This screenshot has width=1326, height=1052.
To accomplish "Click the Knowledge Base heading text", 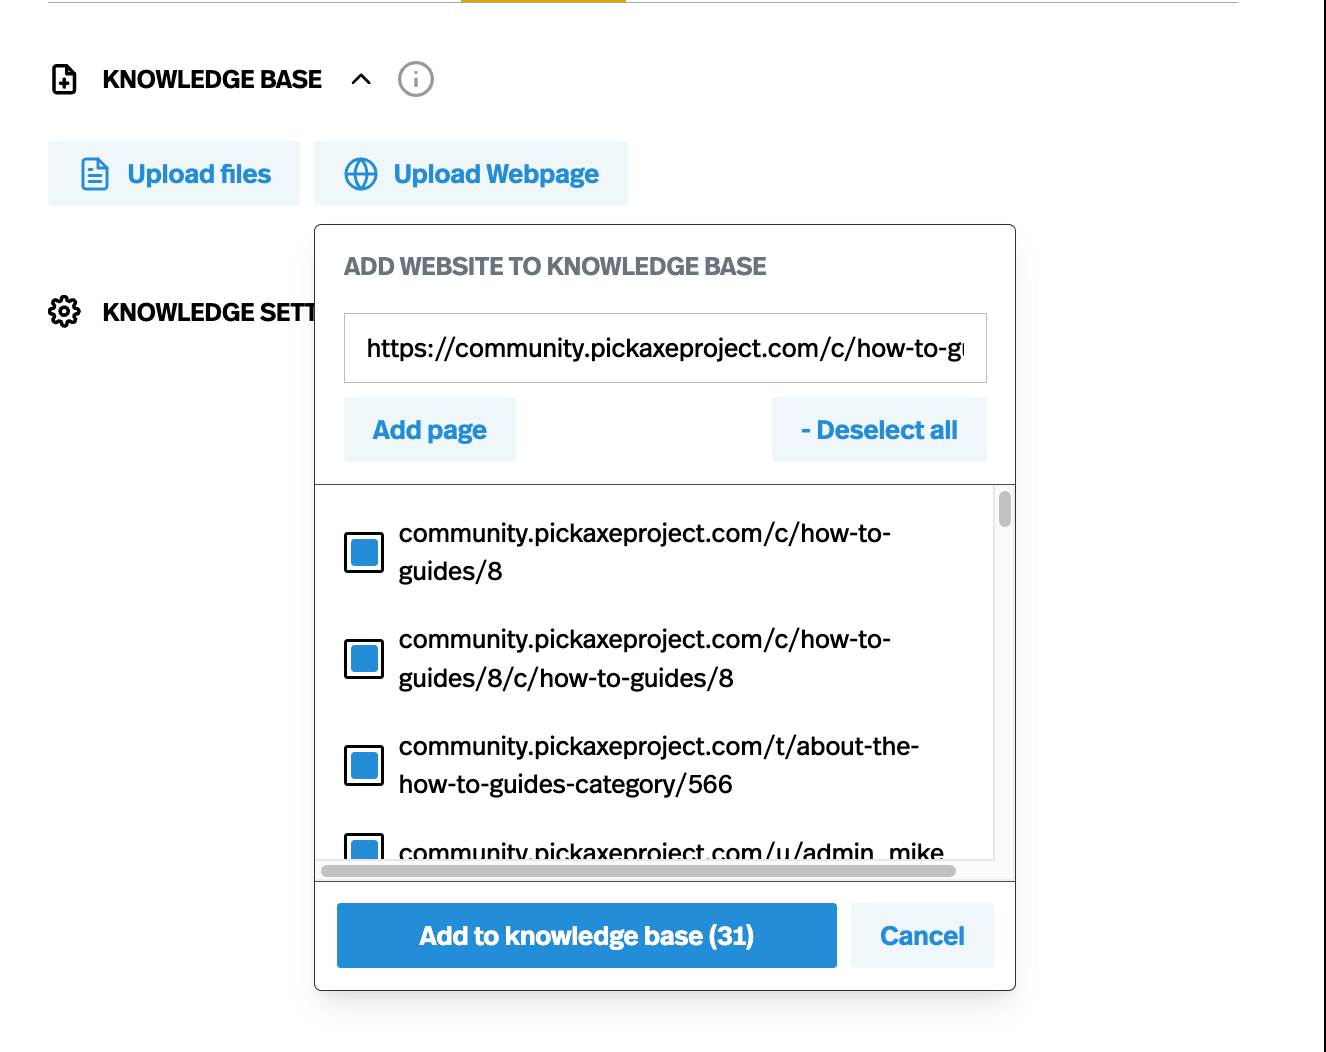I will [212, 79].
